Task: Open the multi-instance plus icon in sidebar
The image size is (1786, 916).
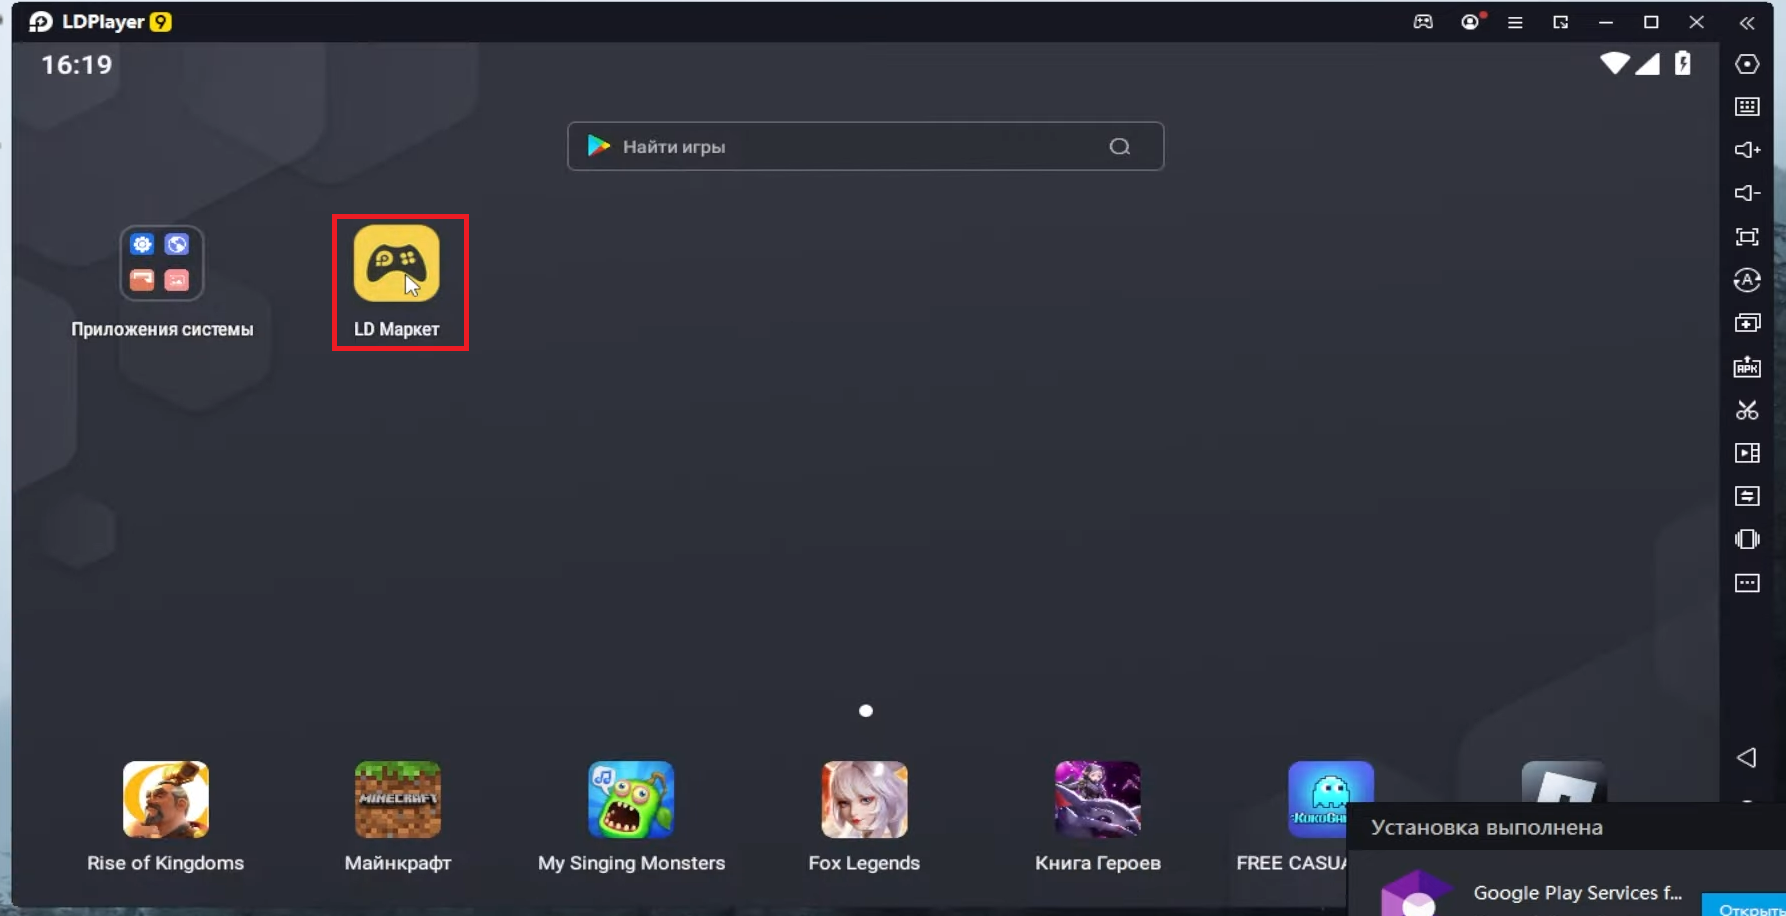Action: click(1747, 323)
